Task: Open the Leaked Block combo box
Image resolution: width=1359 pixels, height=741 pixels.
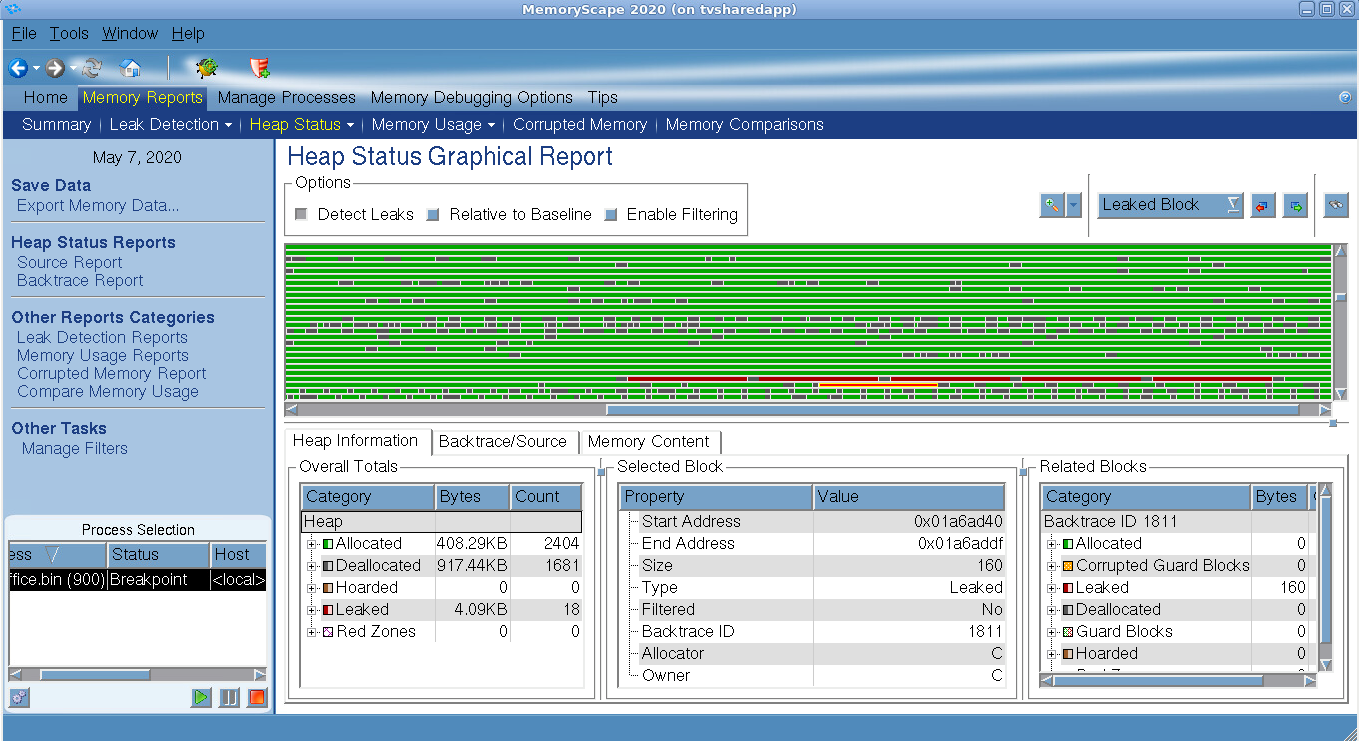Action: (1170, 205)
